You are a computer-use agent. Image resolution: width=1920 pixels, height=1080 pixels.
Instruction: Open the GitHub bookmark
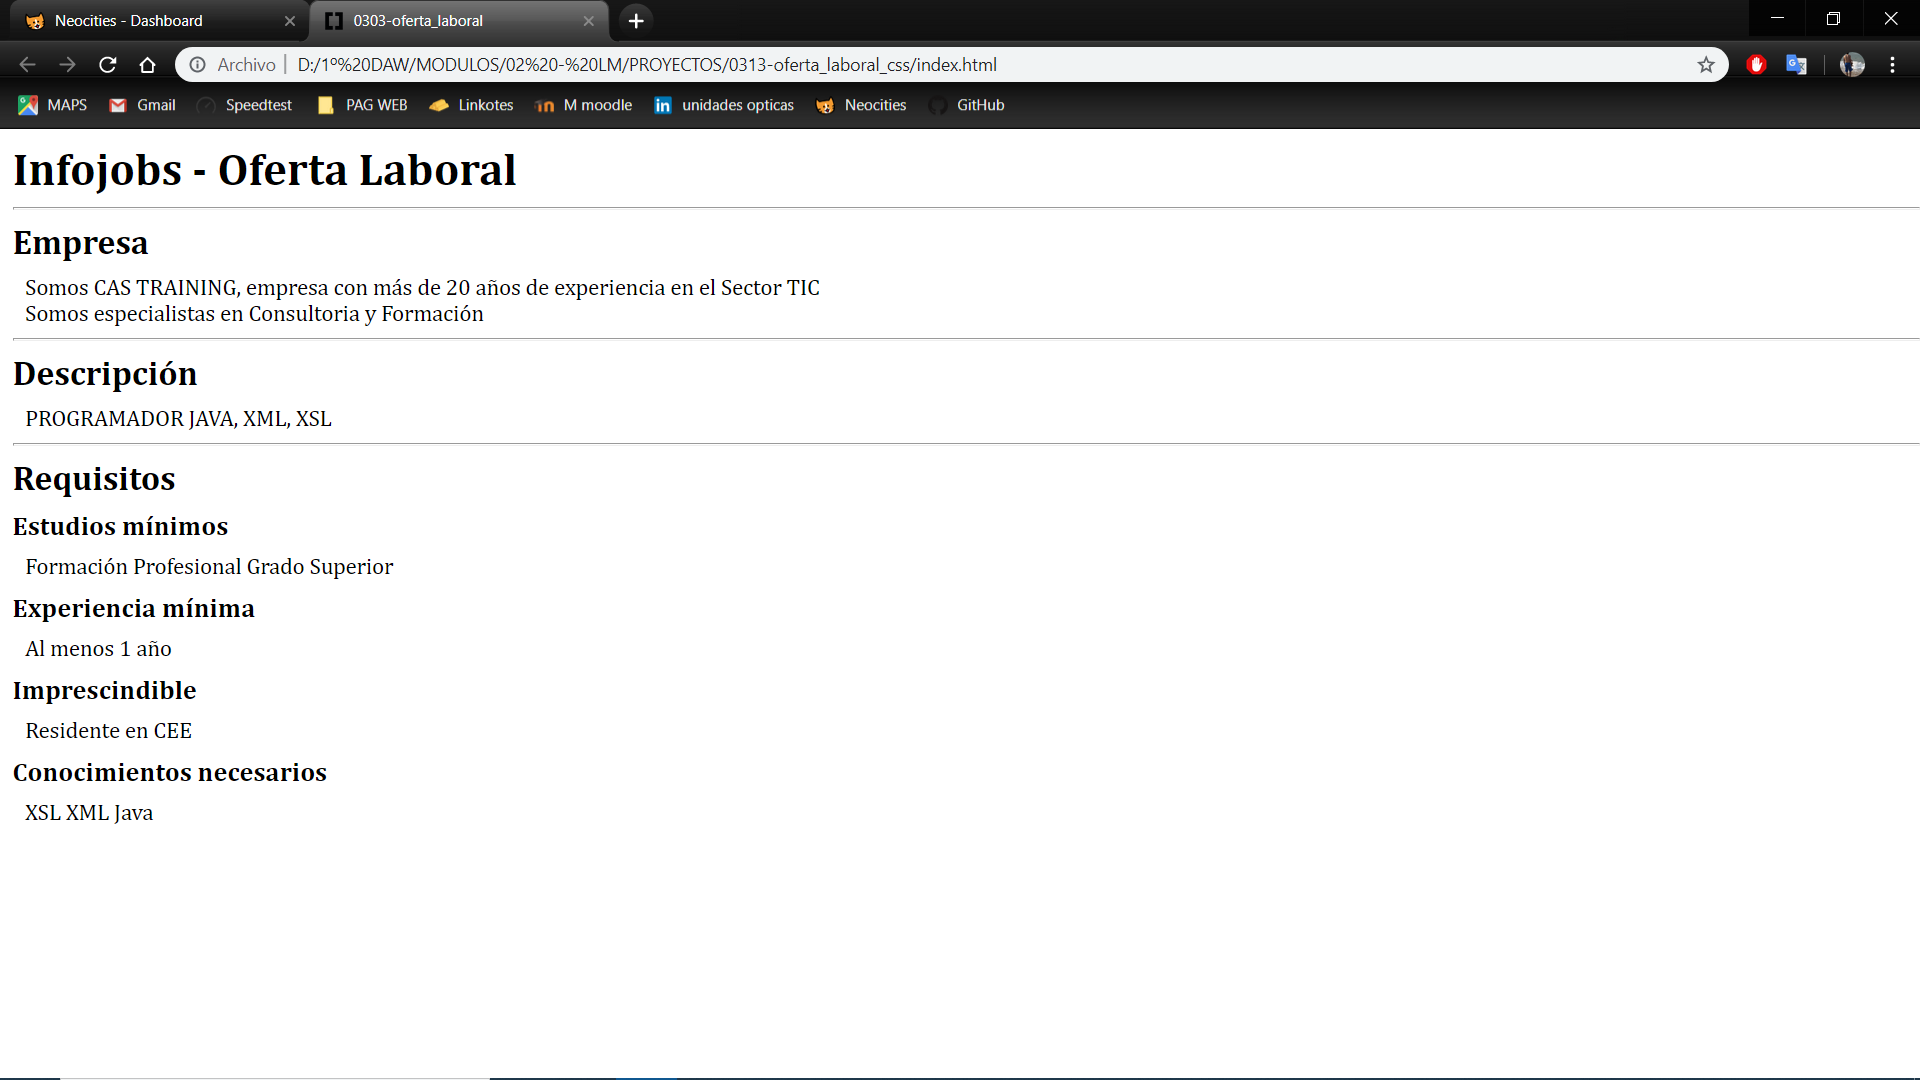(966, 105)
